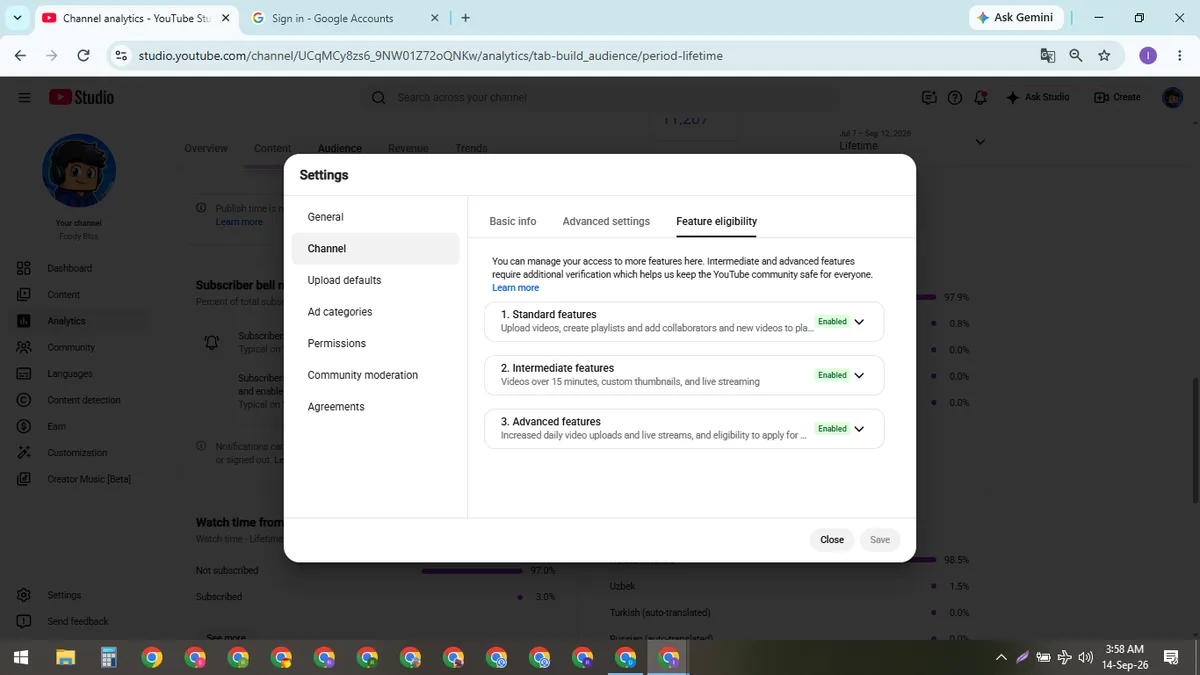Open the Trends analytics tab
The image size is (1200, 675).
click(x=471, y=148)
